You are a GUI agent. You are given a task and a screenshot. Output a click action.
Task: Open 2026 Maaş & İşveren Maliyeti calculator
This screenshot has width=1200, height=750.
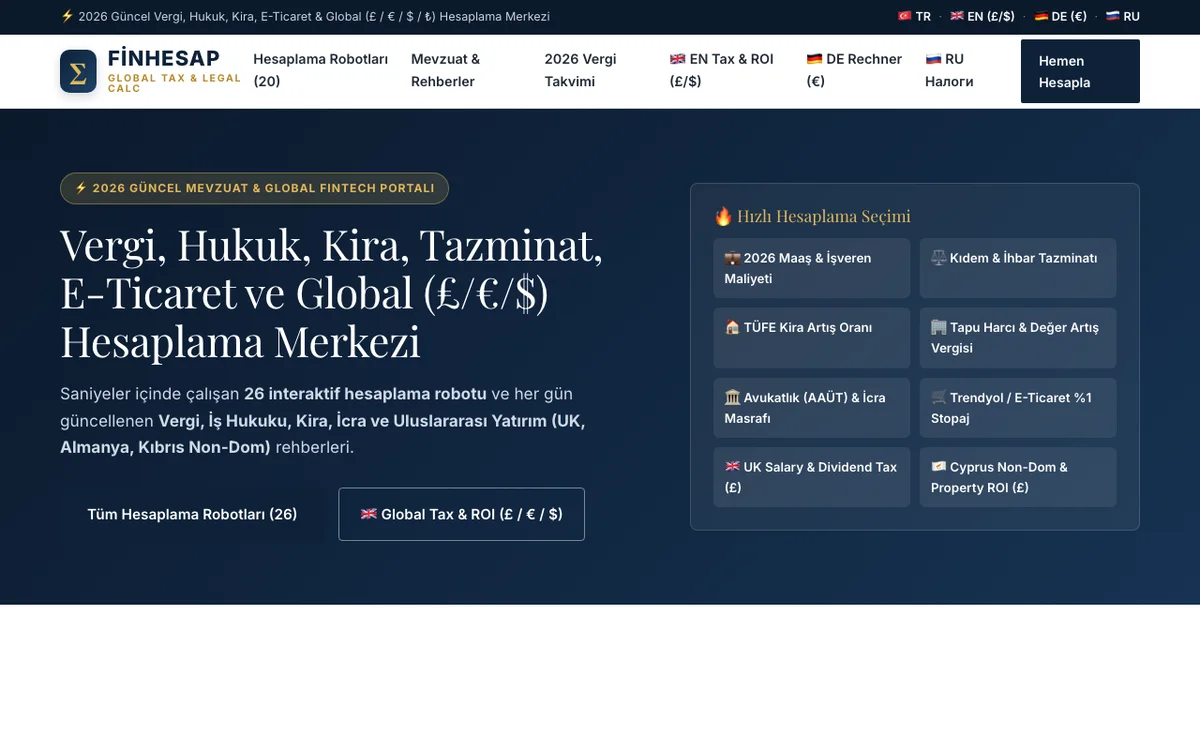812,268
